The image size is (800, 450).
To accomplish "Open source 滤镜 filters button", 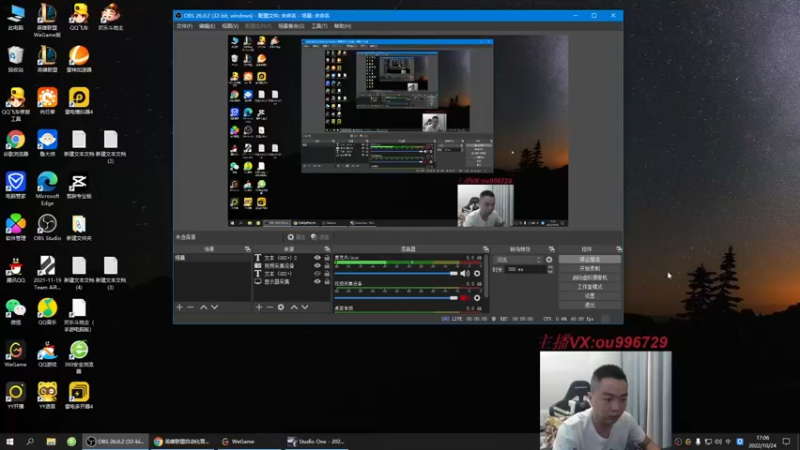I will pyautogui.click(x=320, y=237).
